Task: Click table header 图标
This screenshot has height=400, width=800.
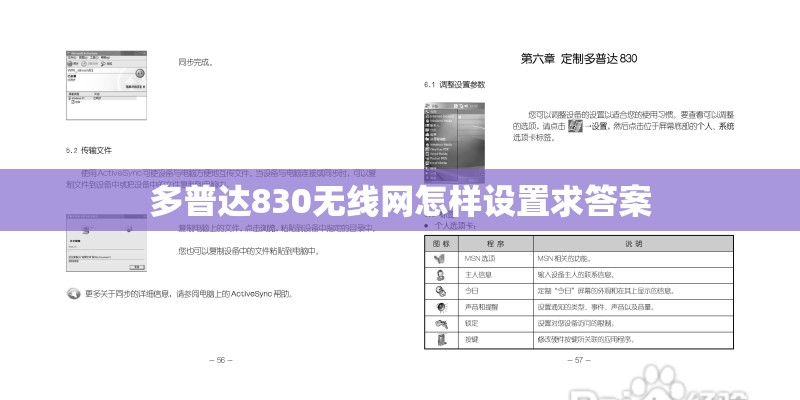Action: (441, 243)
